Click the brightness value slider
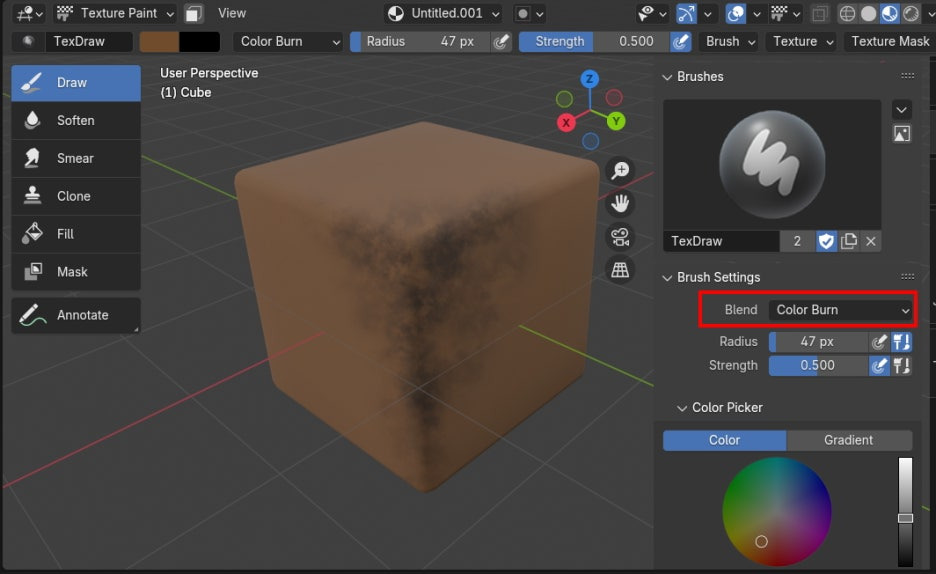 pos(906,511)
